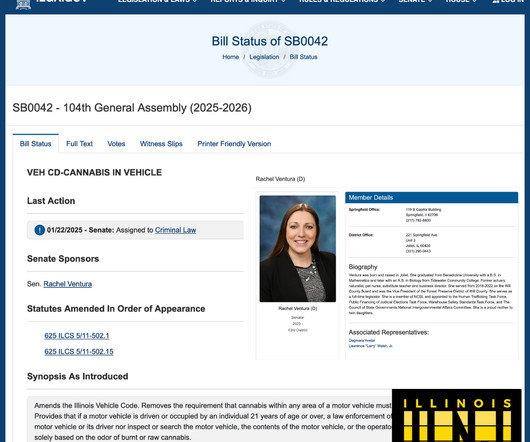This screenshot has height=442, width=530.
Task: Click the 'Senate Sponsors' heading
Action: coord(63,259)
